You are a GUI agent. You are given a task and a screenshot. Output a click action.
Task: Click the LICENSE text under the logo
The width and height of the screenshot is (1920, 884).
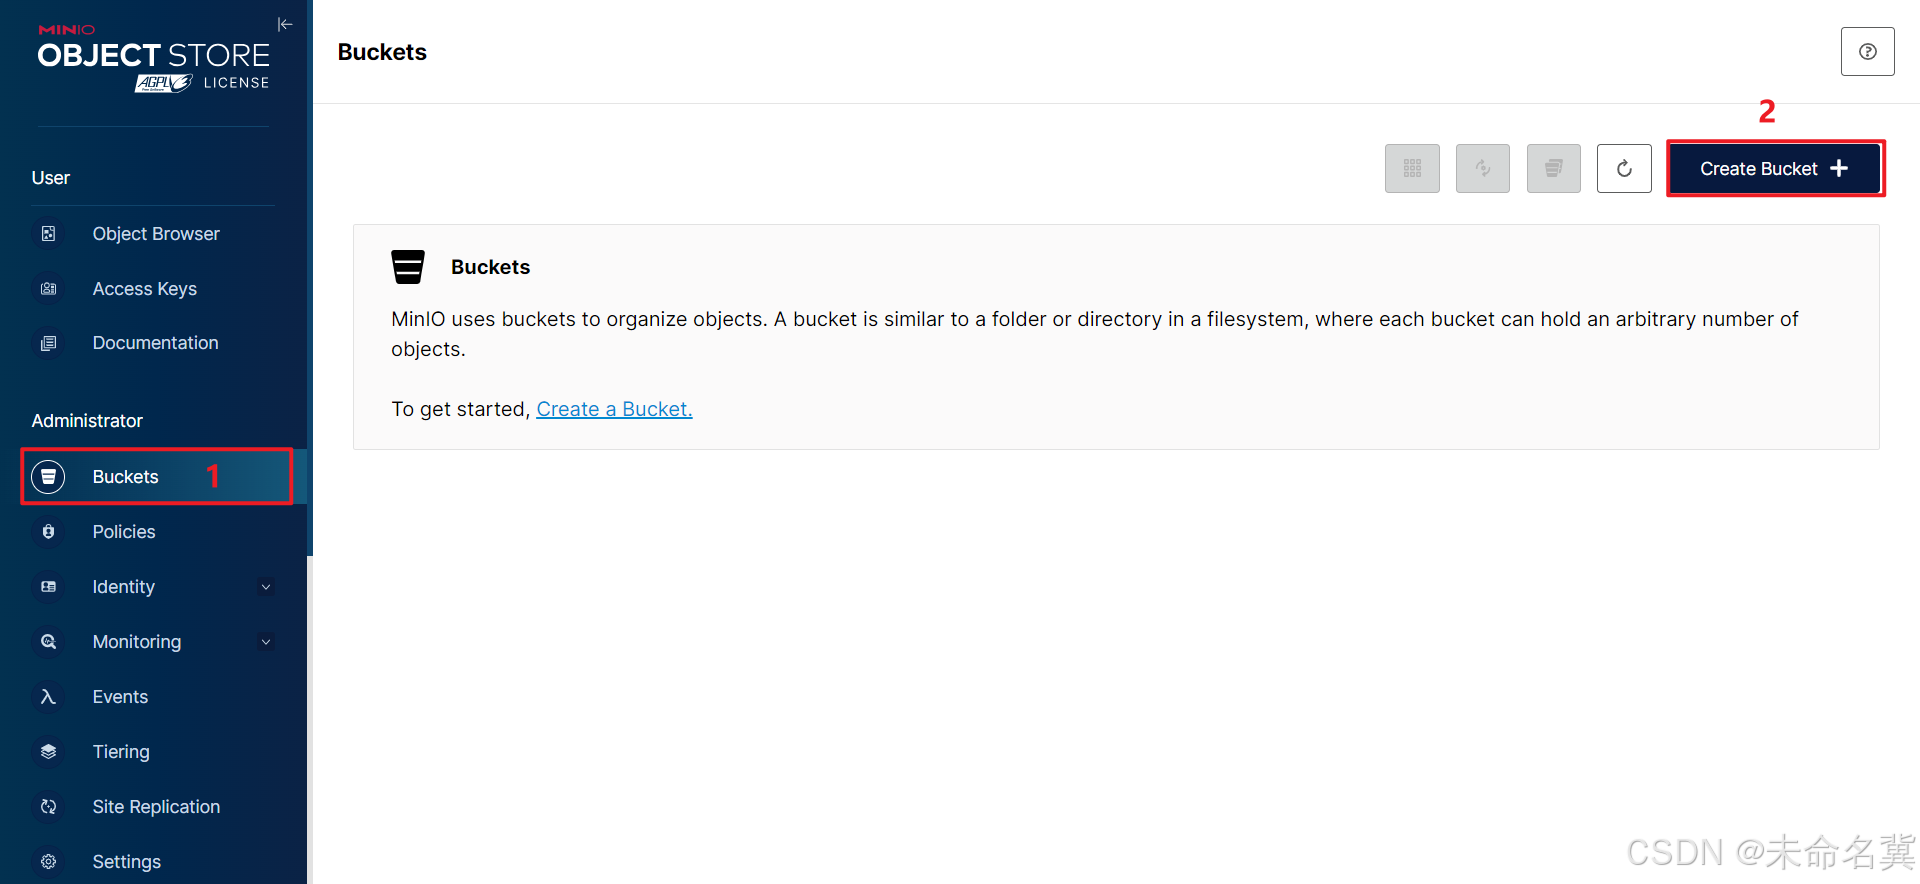(x=236, y=83)
